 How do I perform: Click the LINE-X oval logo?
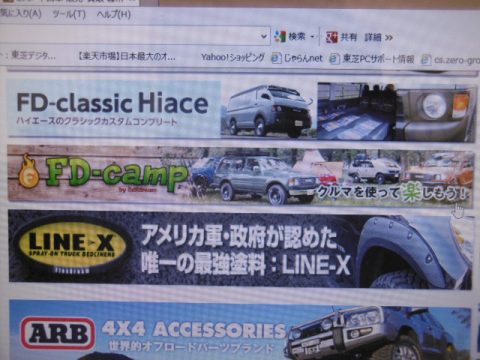click(72, 246)
